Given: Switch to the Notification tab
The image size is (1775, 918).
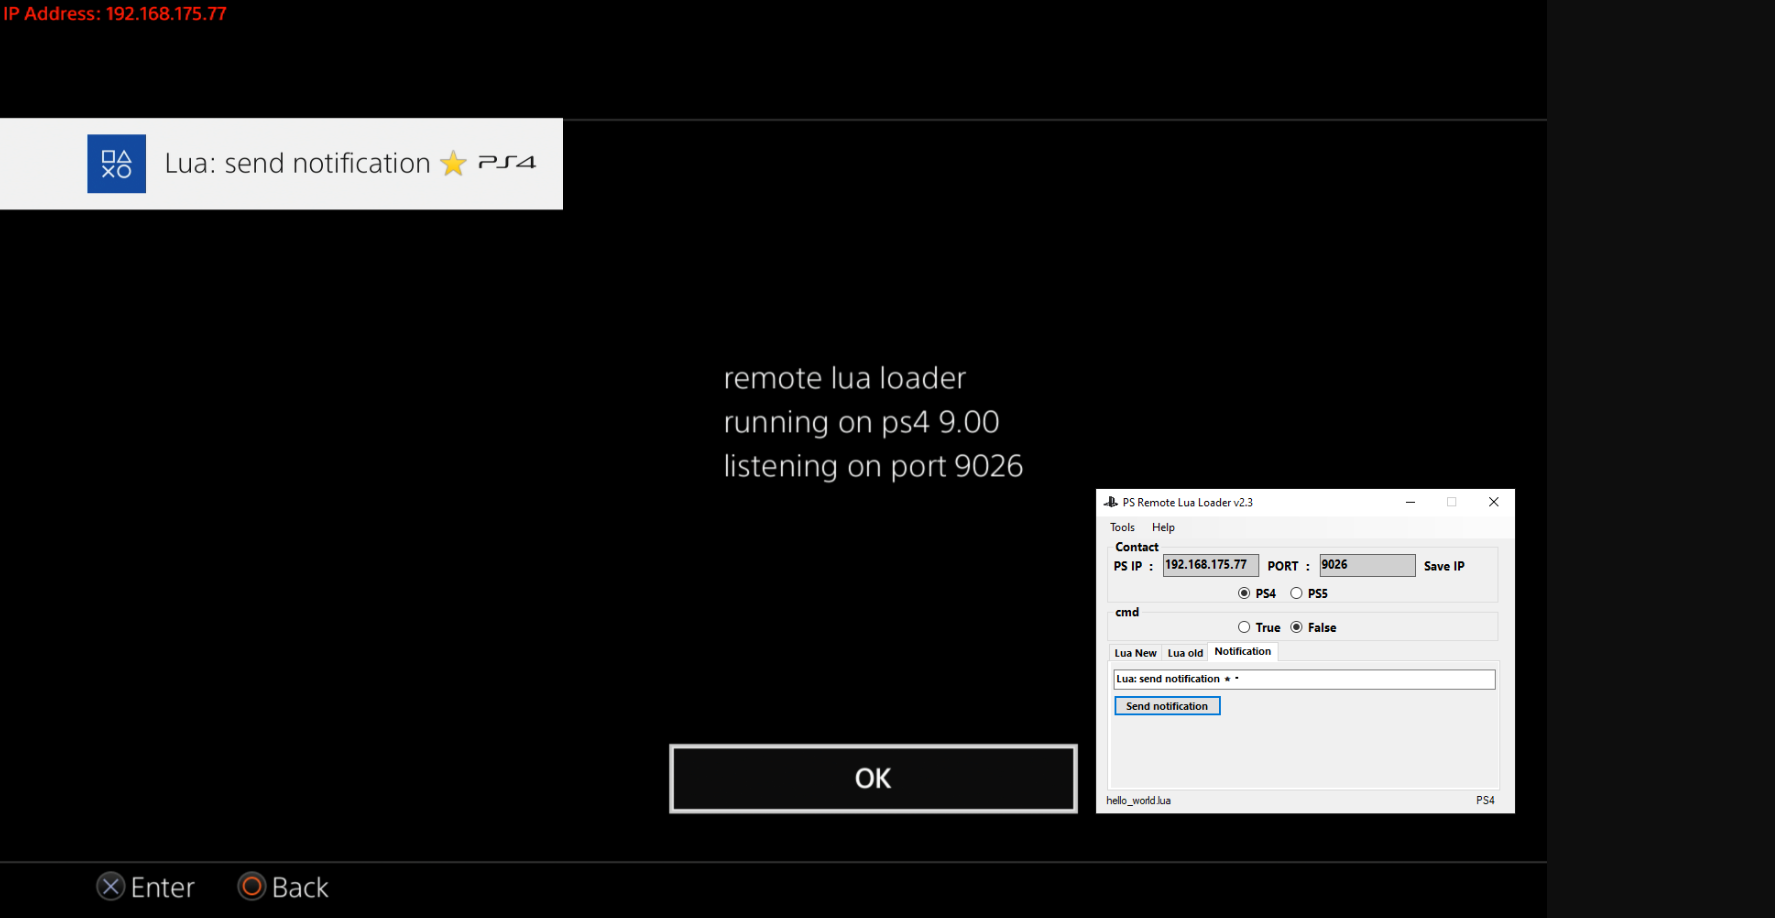Looking at the screenshot, I should tap(1242, 651).
